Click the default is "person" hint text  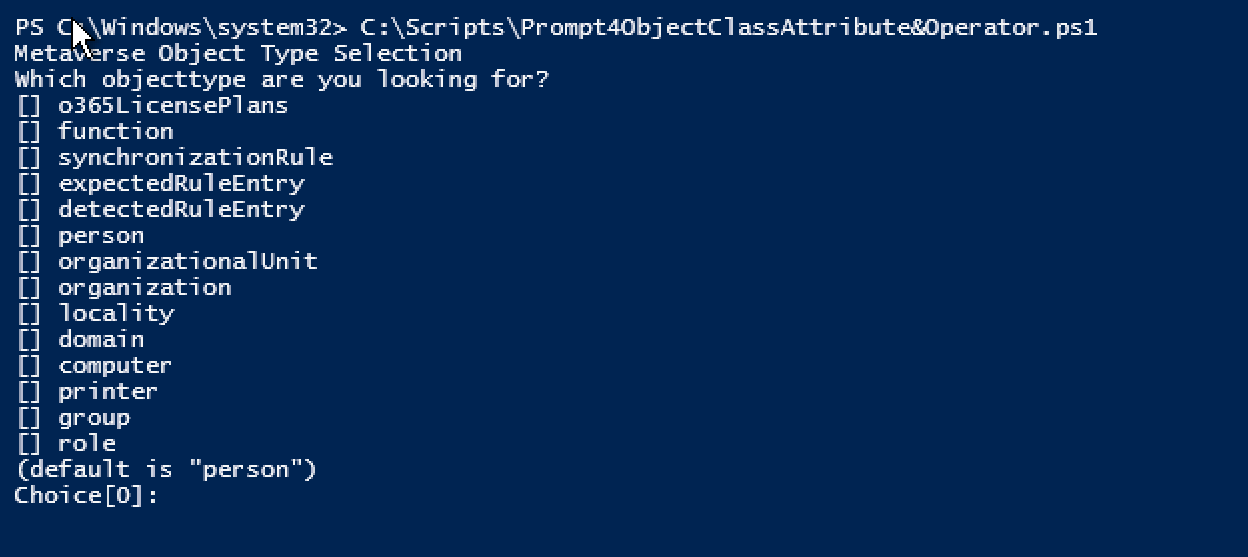166,469
